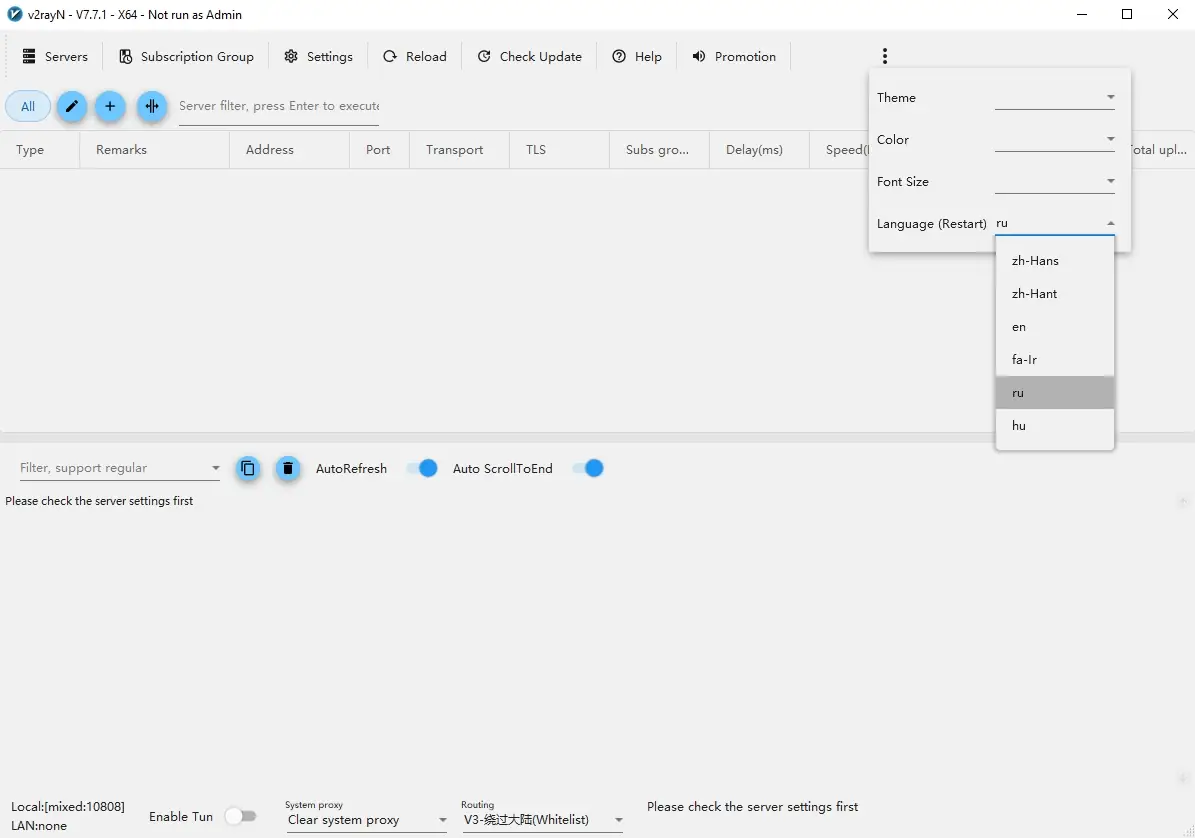Sort by the TLS column header
1195x838 pixels.
(x=559, y=150)
